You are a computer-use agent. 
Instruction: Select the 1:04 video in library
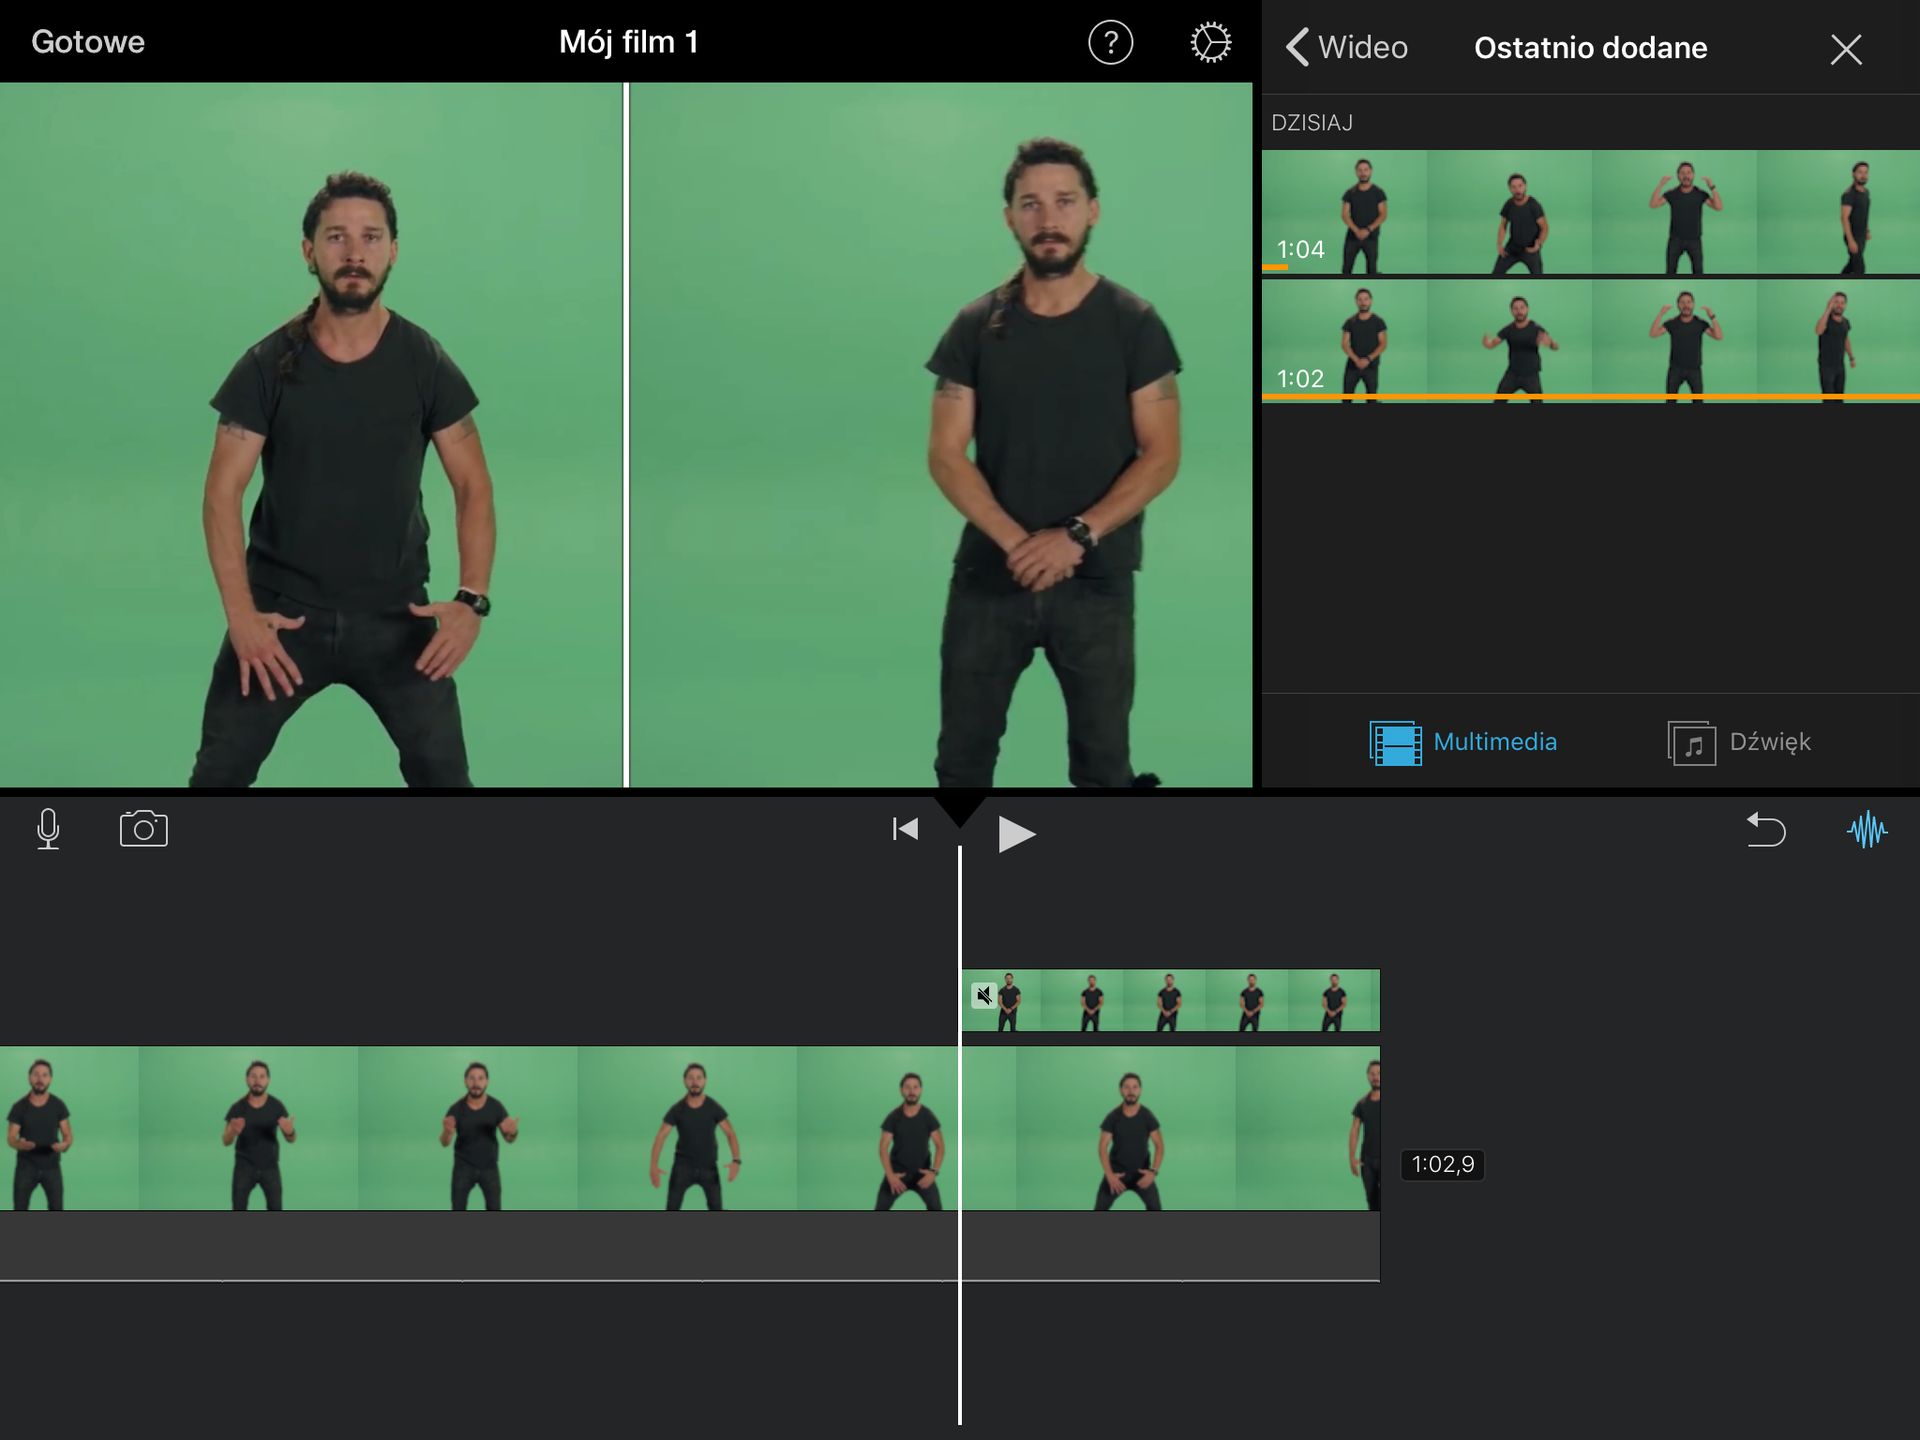tap(1591, 212)
